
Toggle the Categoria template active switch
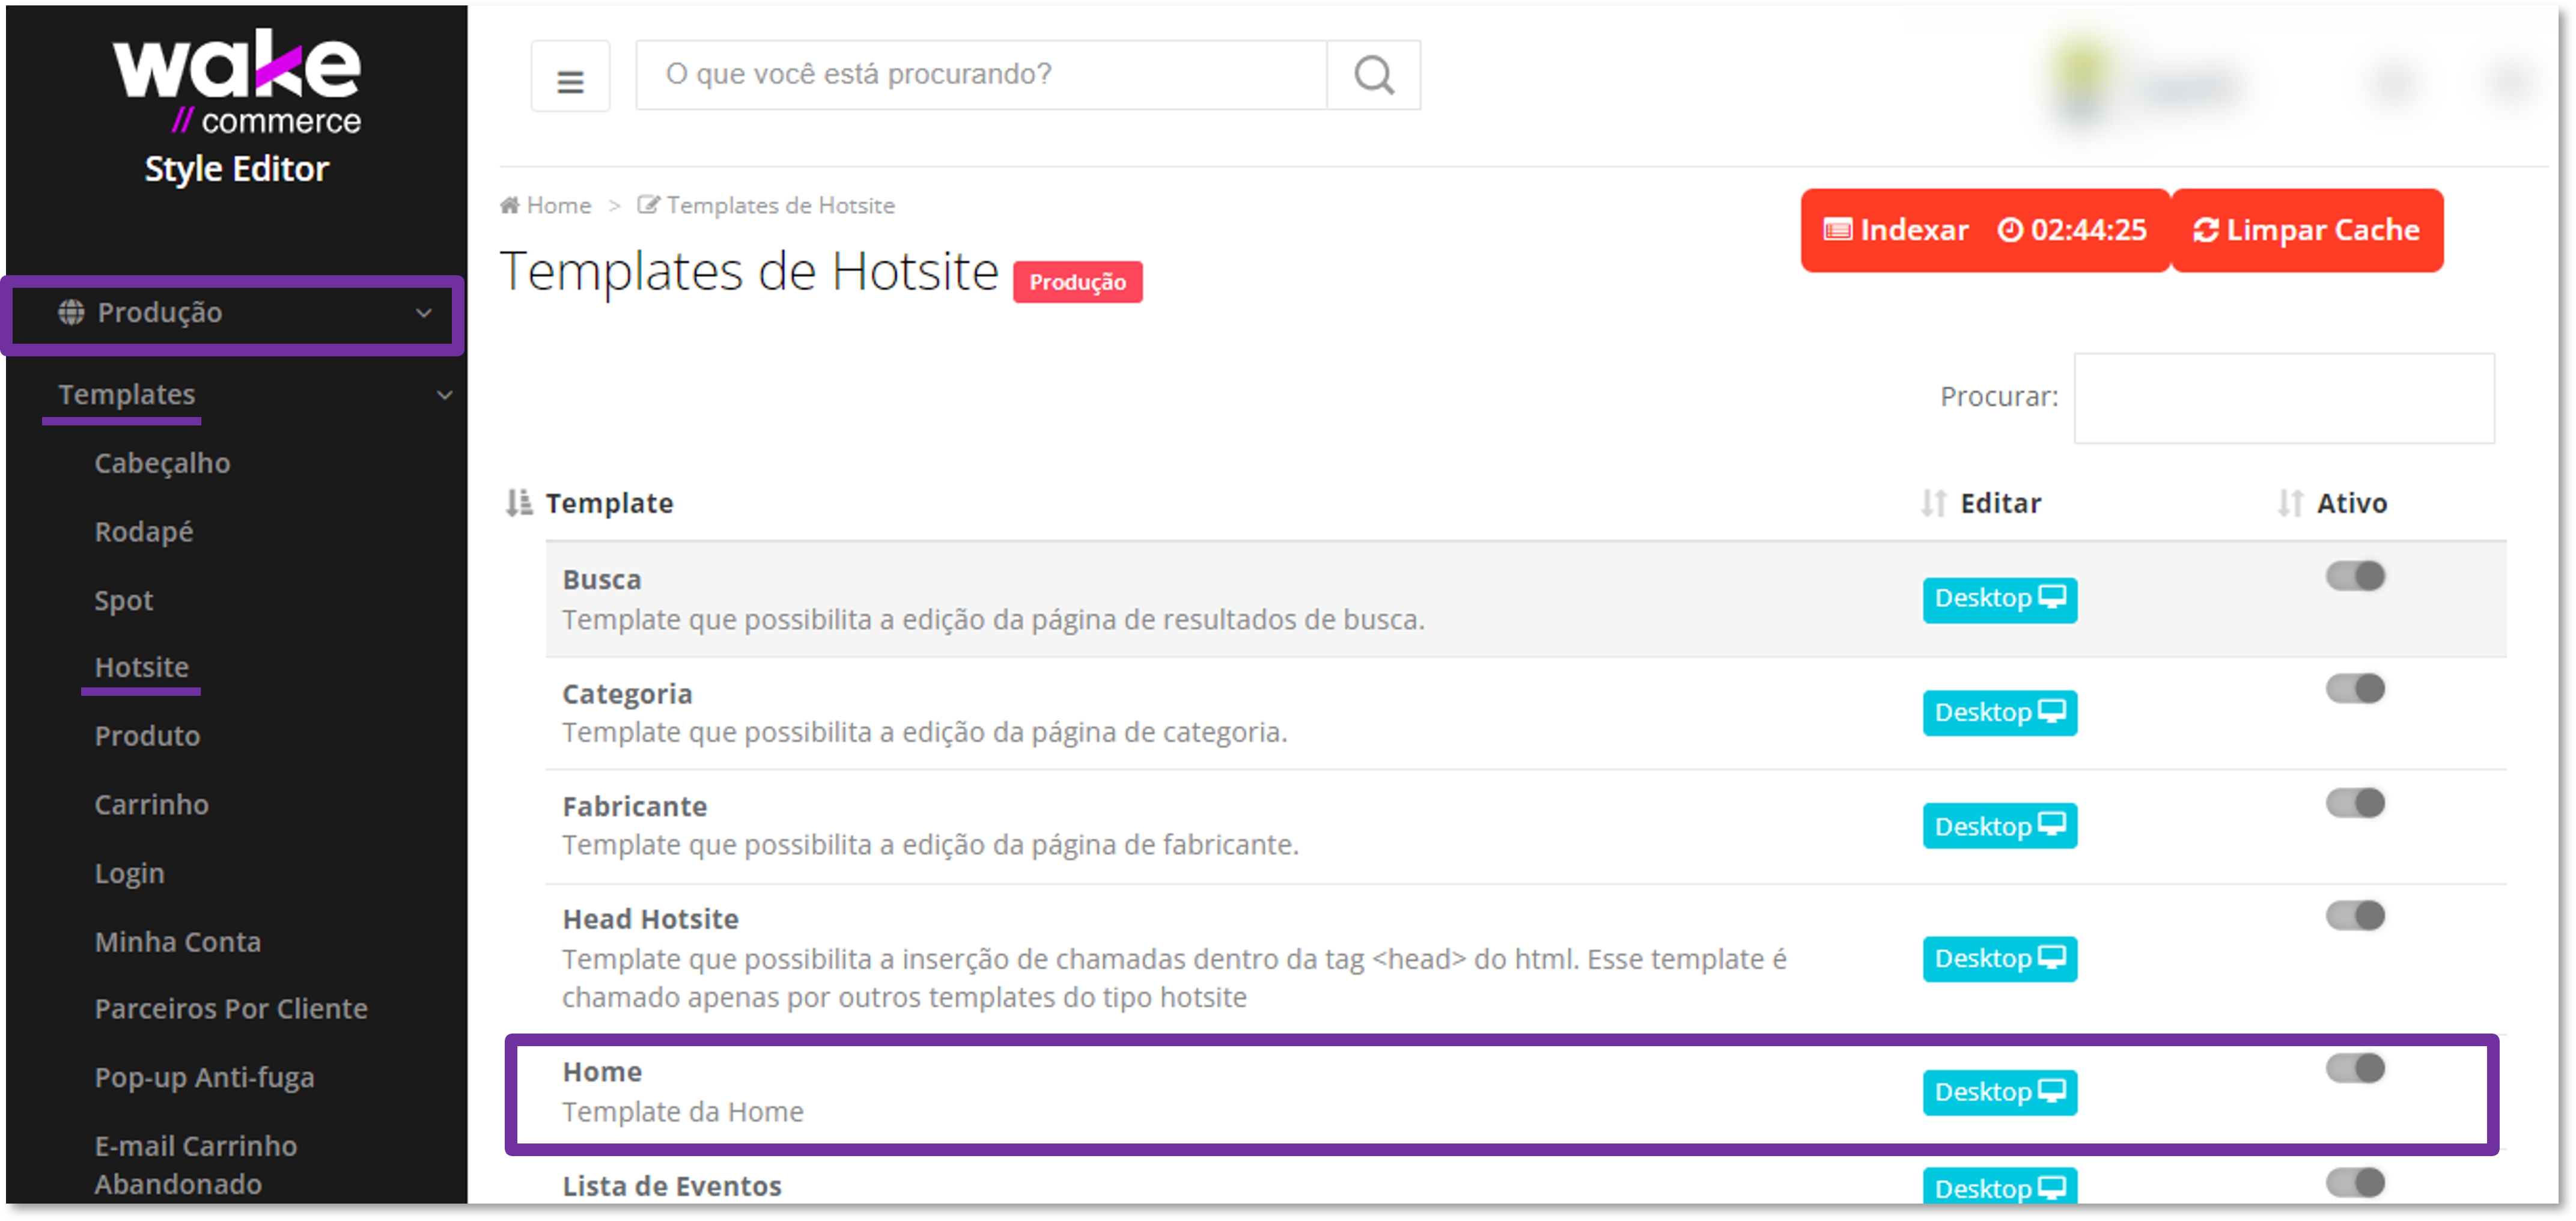[x=2355, y=689]
